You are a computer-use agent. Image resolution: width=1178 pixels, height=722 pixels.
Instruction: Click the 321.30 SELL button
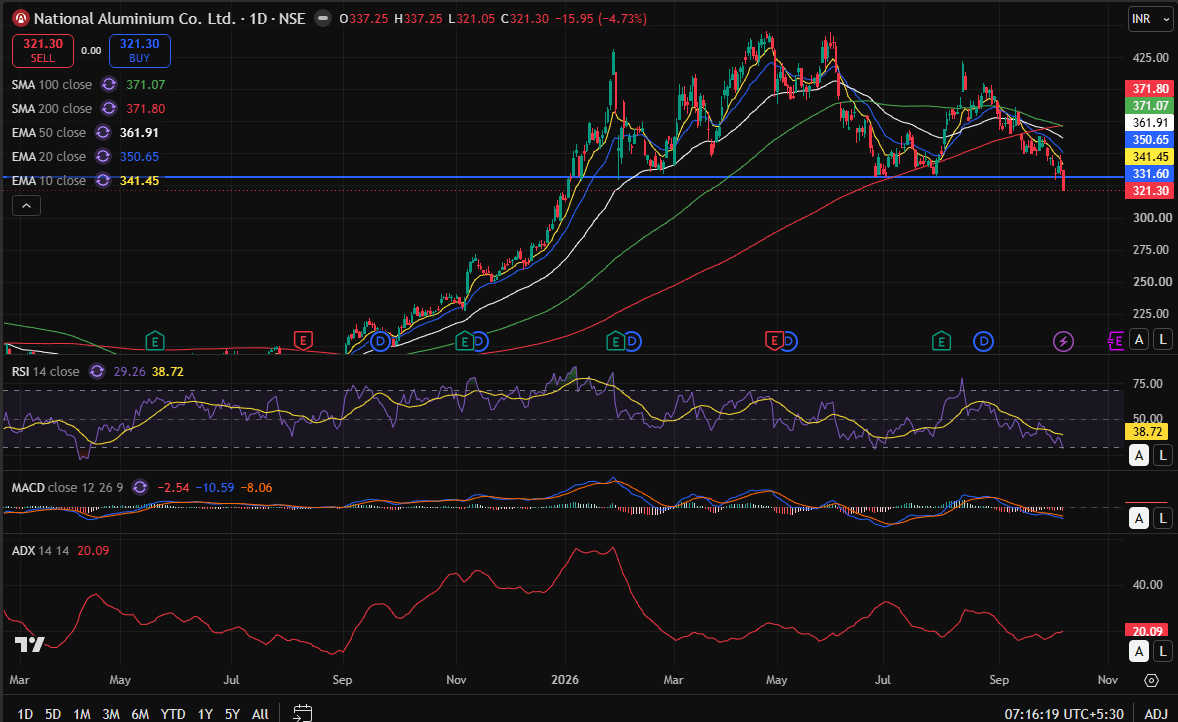tap(43, 50)
